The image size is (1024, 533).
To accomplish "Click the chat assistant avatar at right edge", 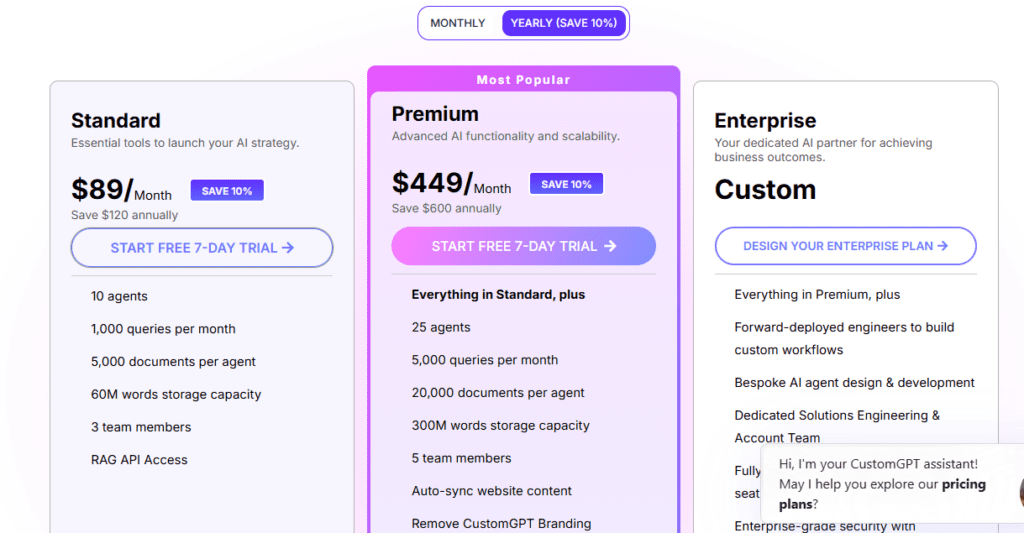I will click(1020, 490).
